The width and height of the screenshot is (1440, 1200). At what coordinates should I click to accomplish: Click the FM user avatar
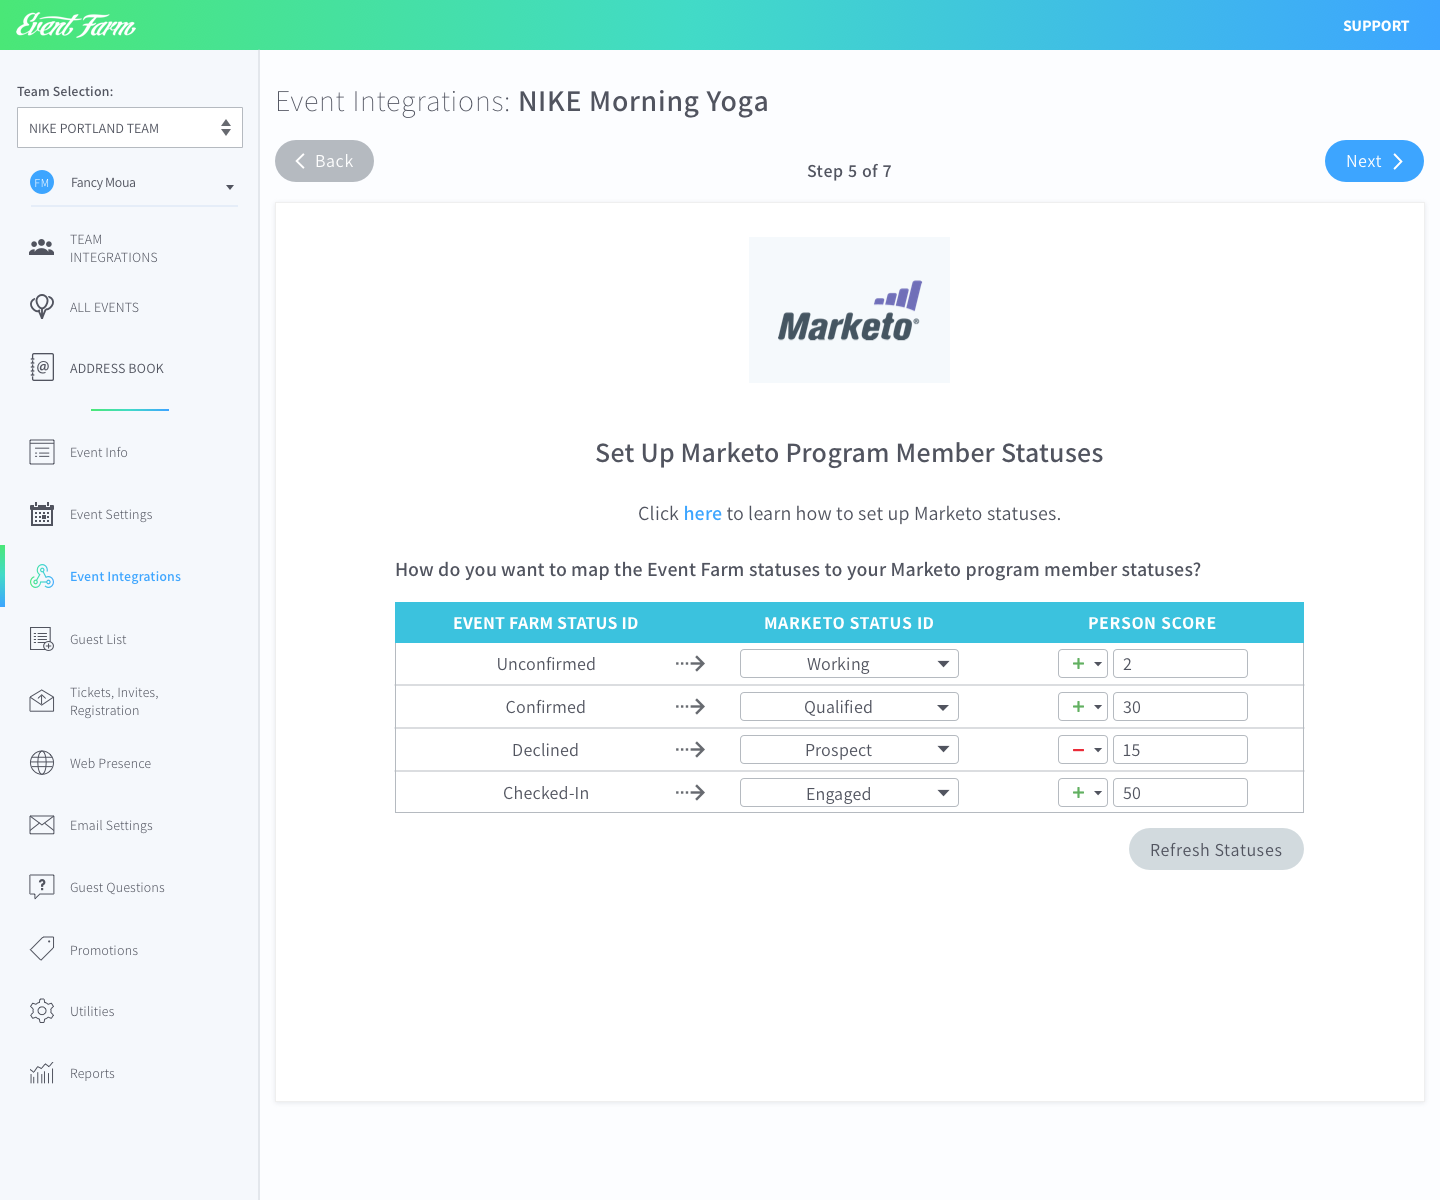42,182
